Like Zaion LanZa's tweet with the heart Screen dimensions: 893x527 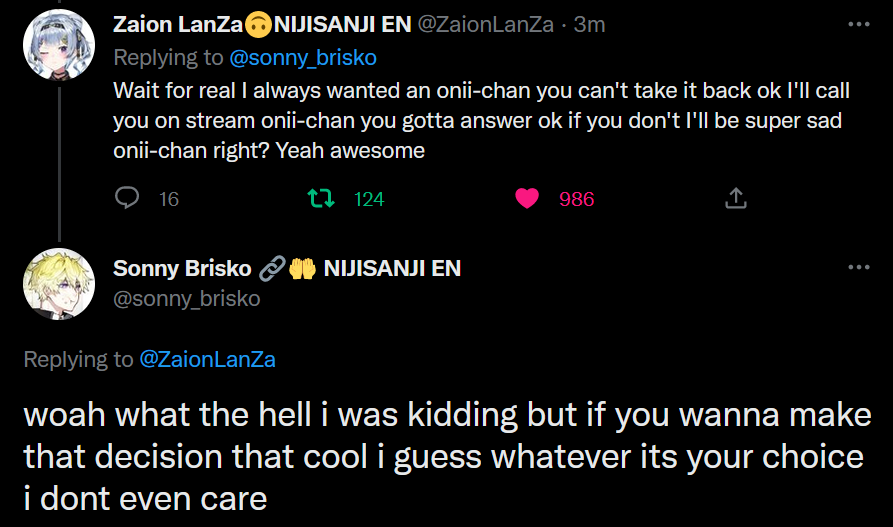[x=527, y=198]
